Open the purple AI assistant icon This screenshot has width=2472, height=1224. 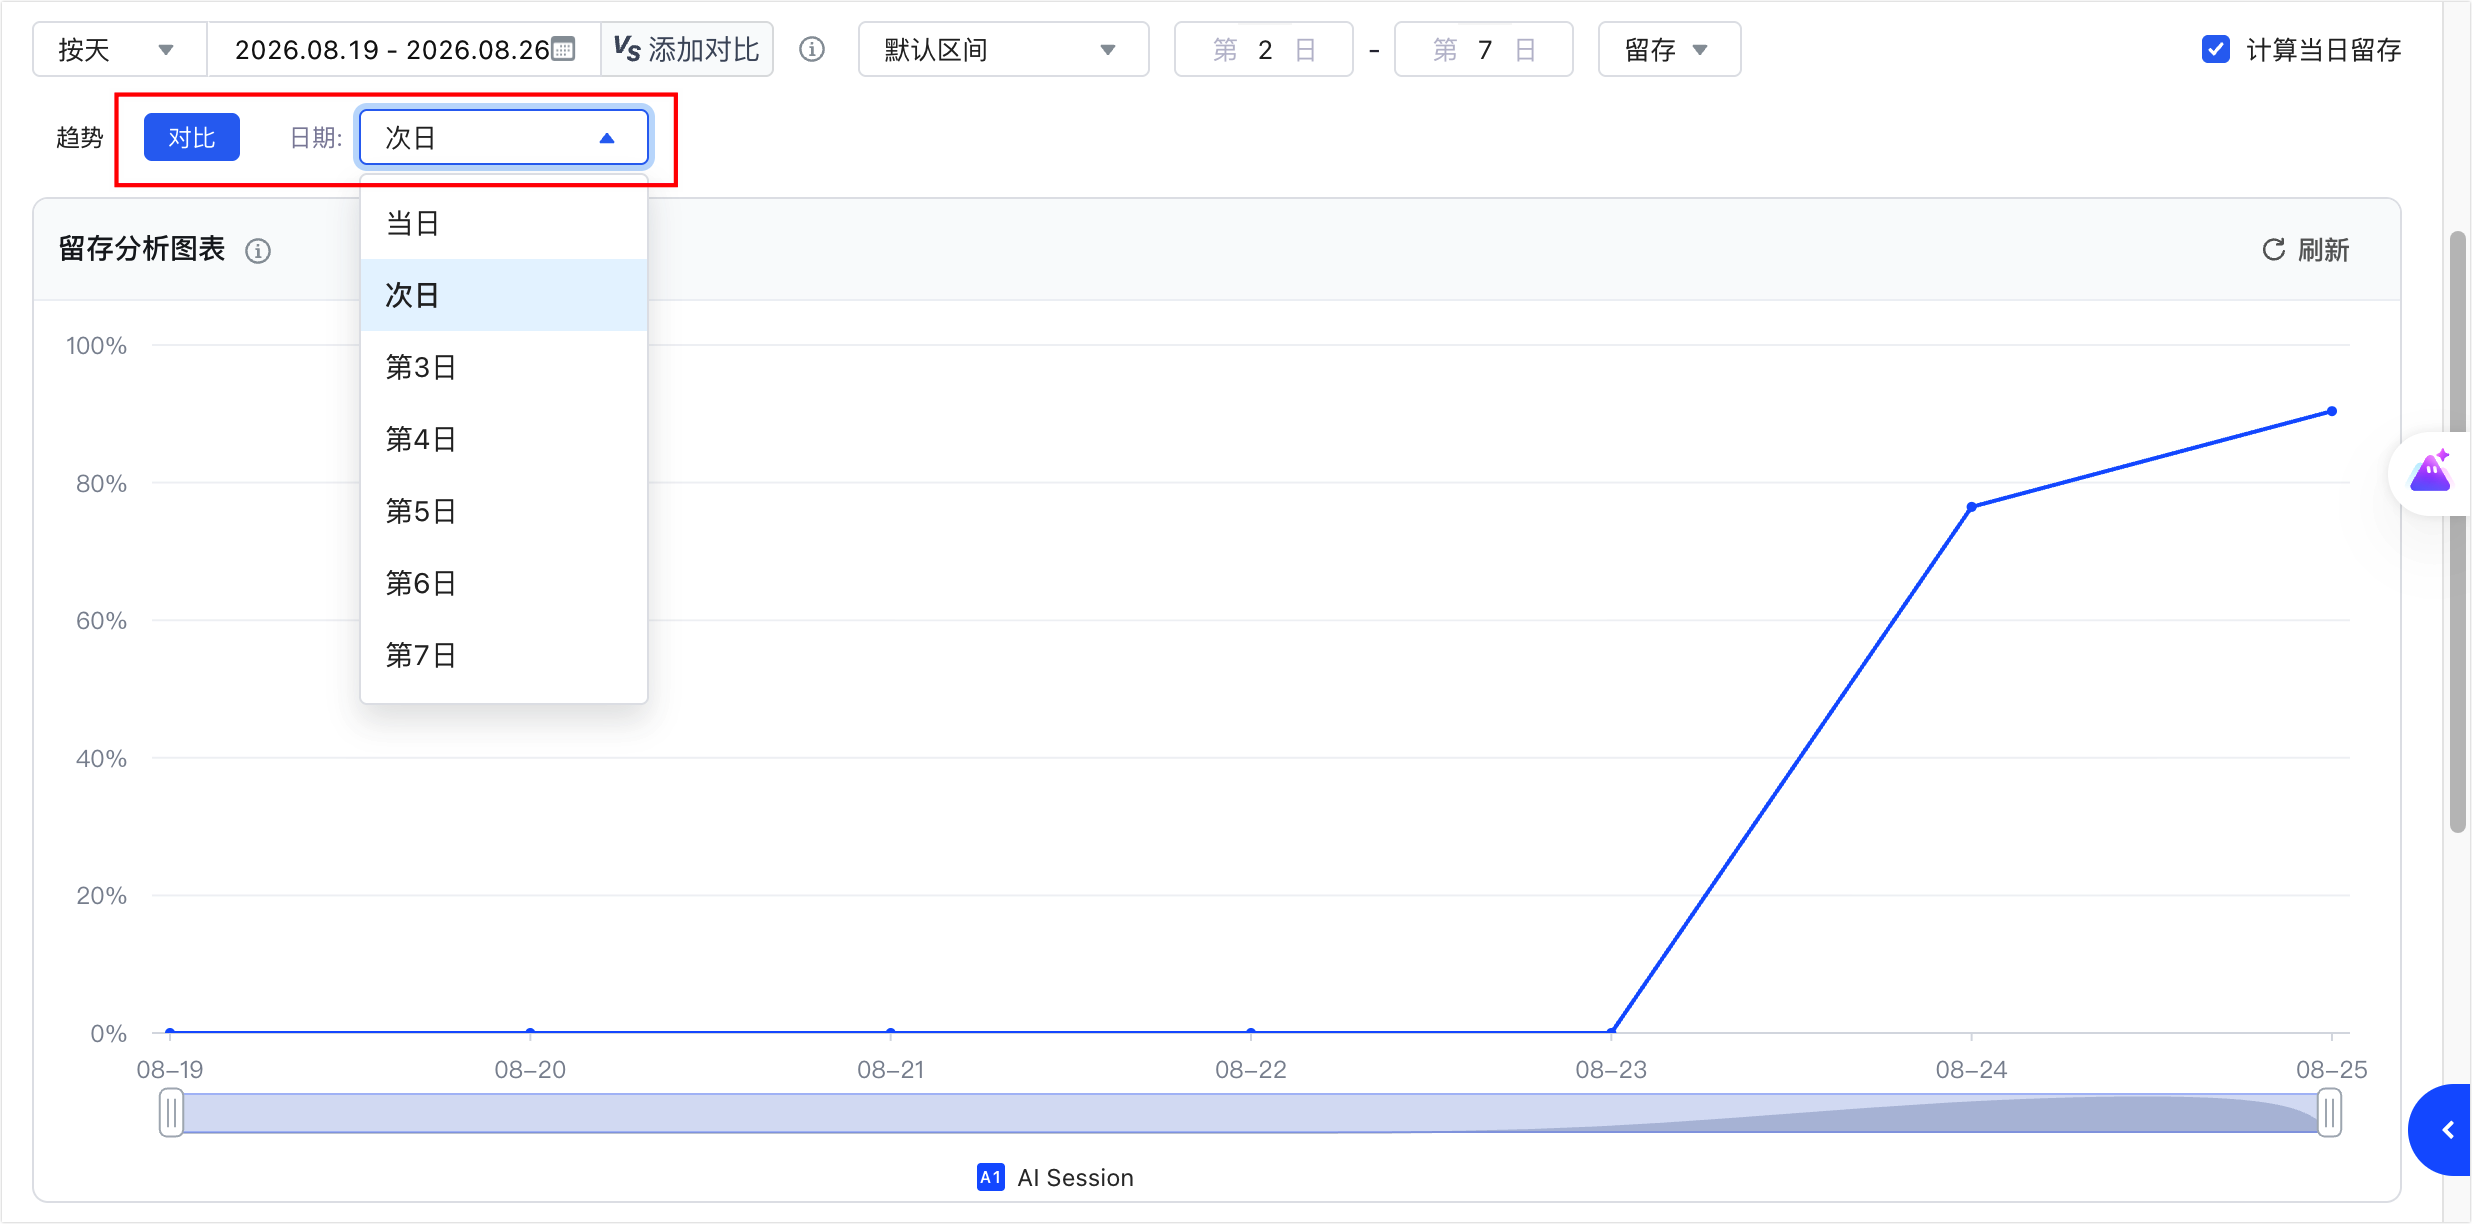coord(2430,472)
